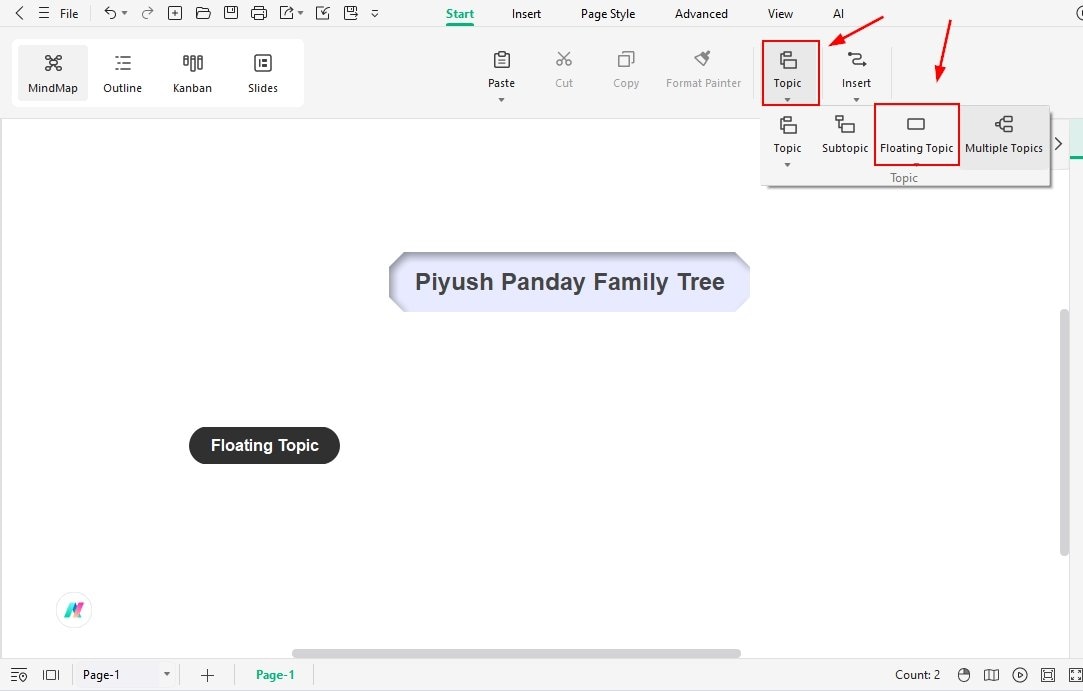Image resolution: width=1083 pixels, height=691 pixels.
Task: Open the Paste dropdown arrow
Action: pyautogui.click(x=501, y=97)
